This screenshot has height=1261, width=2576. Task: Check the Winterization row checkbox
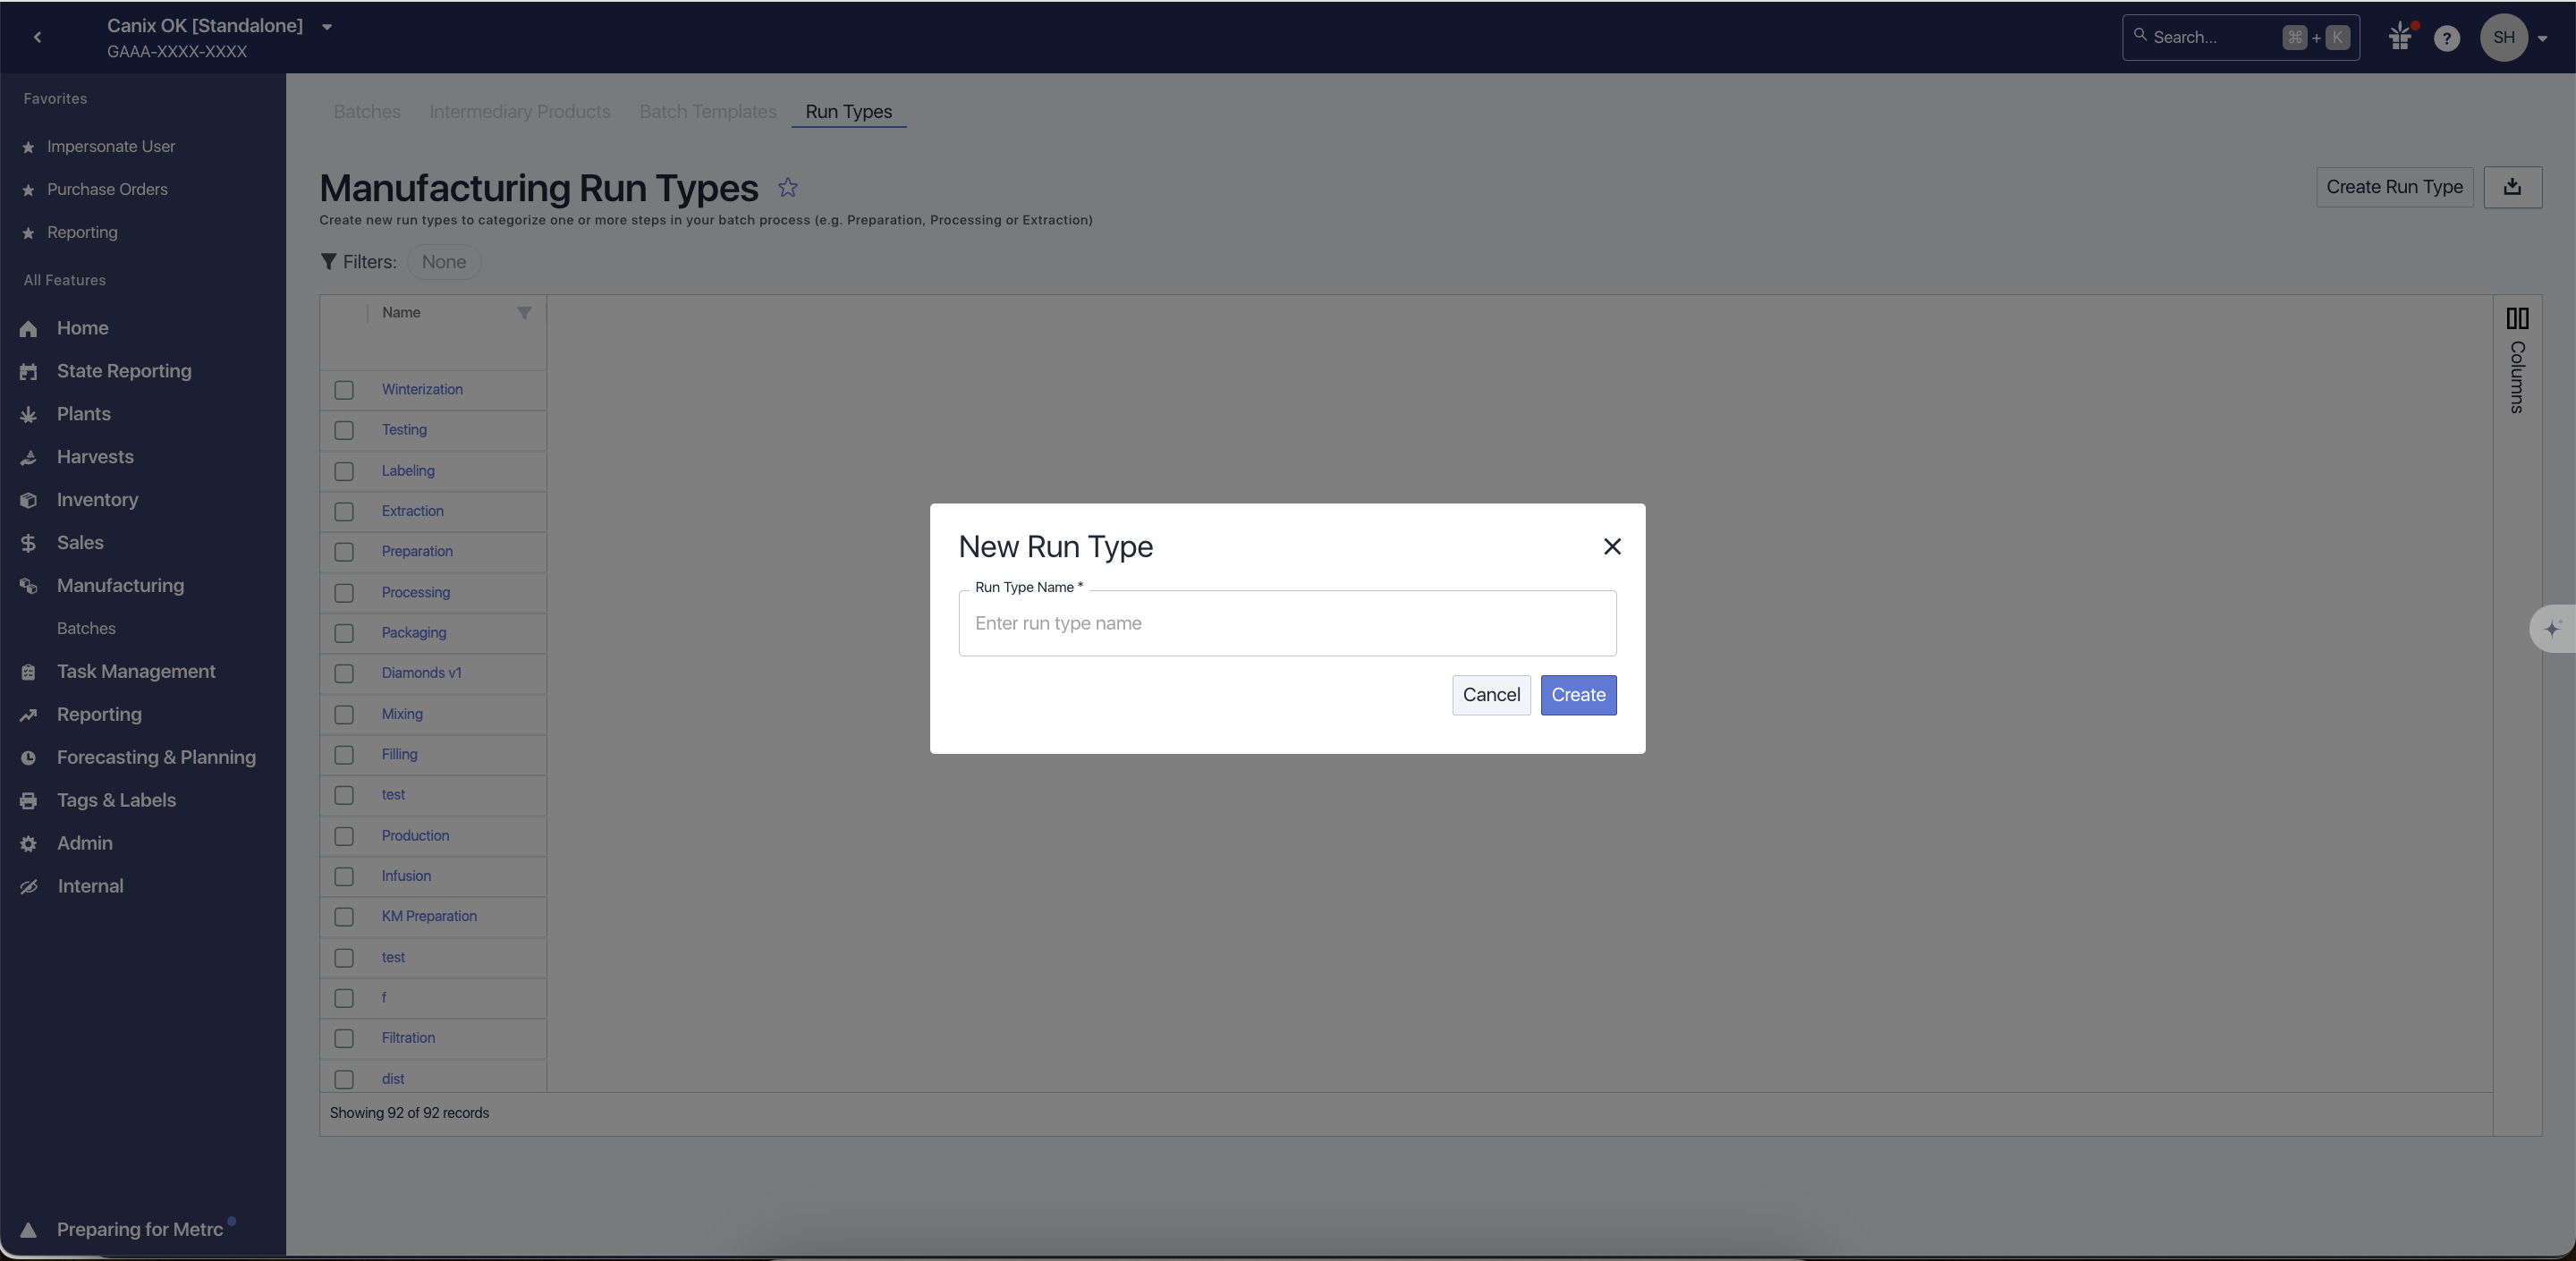click(344, 390)
